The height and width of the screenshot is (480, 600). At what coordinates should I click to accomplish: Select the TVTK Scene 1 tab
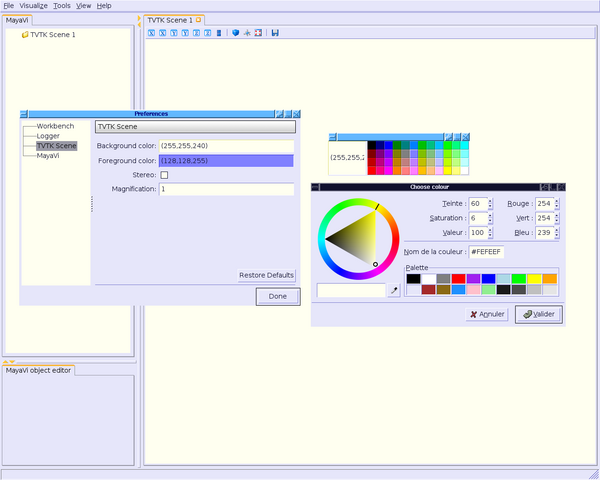point(174,20)
